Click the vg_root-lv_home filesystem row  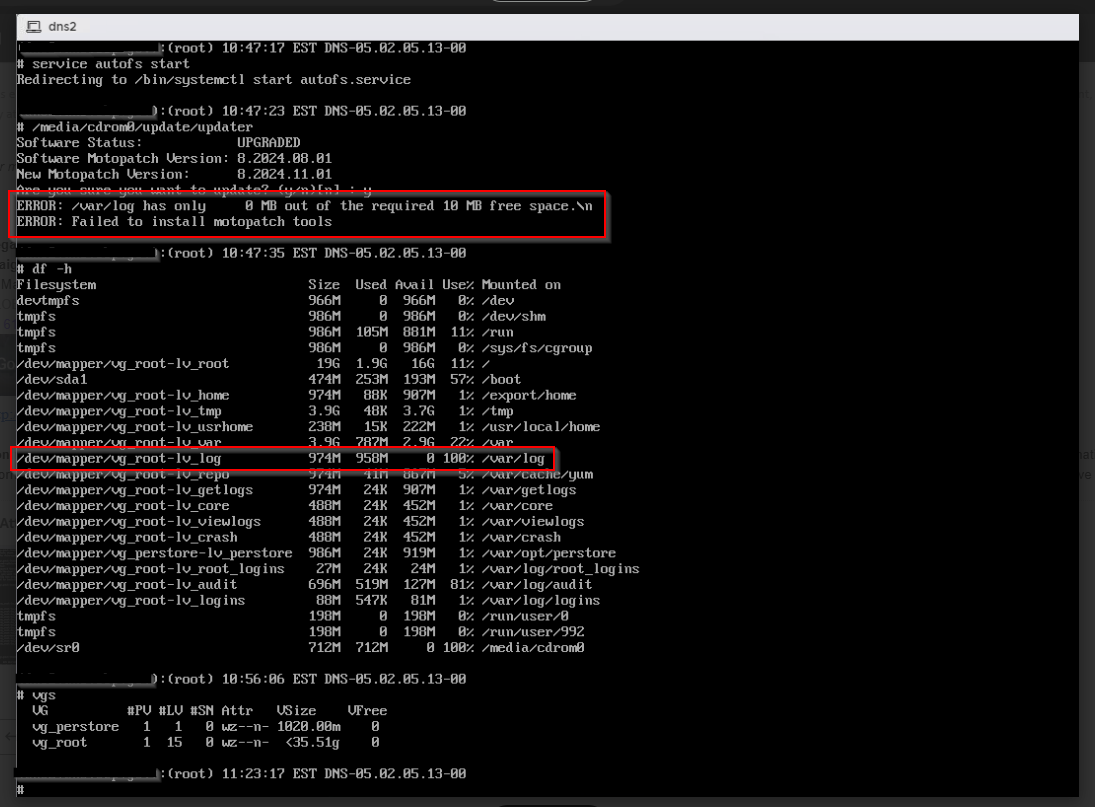(x=297, y=395)
